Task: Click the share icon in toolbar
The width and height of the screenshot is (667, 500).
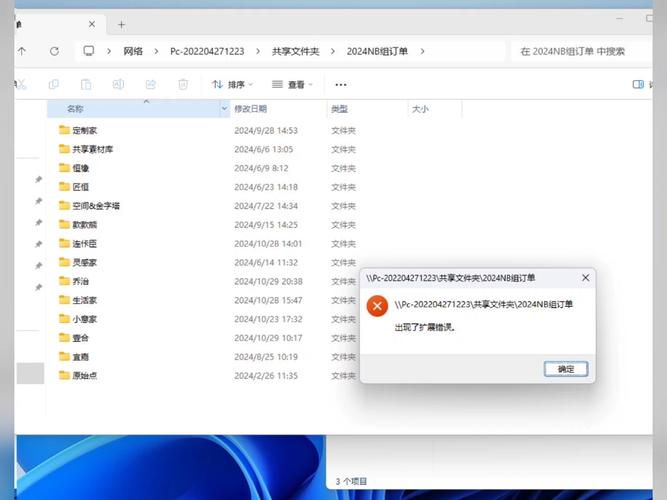Action: coord(151,84)
